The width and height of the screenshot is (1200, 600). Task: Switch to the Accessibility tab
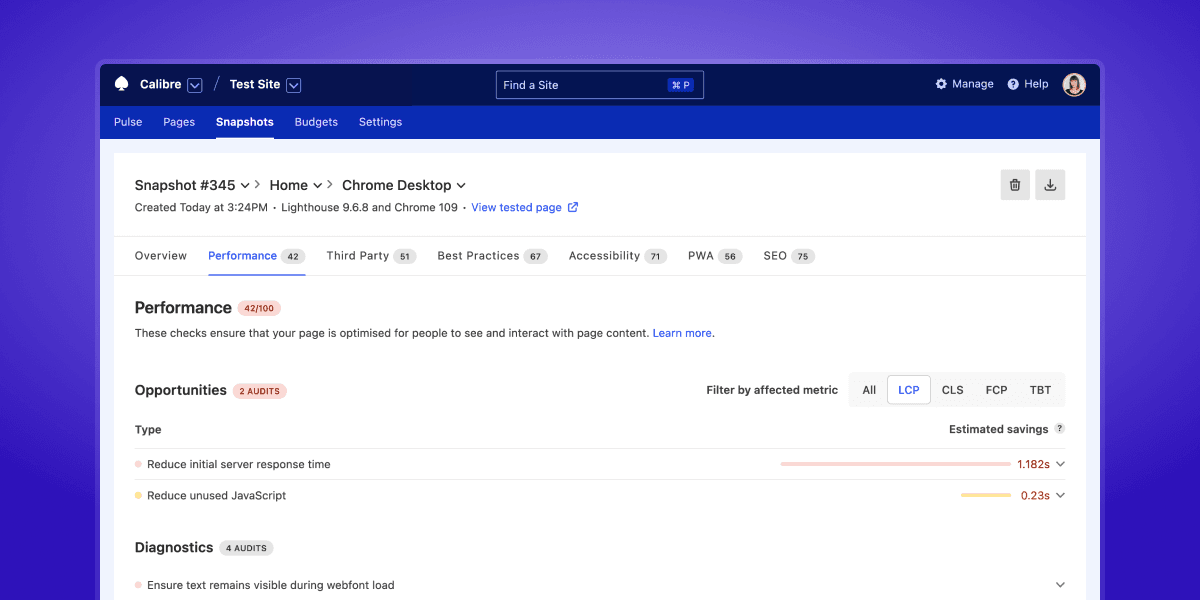click(604, 255)
